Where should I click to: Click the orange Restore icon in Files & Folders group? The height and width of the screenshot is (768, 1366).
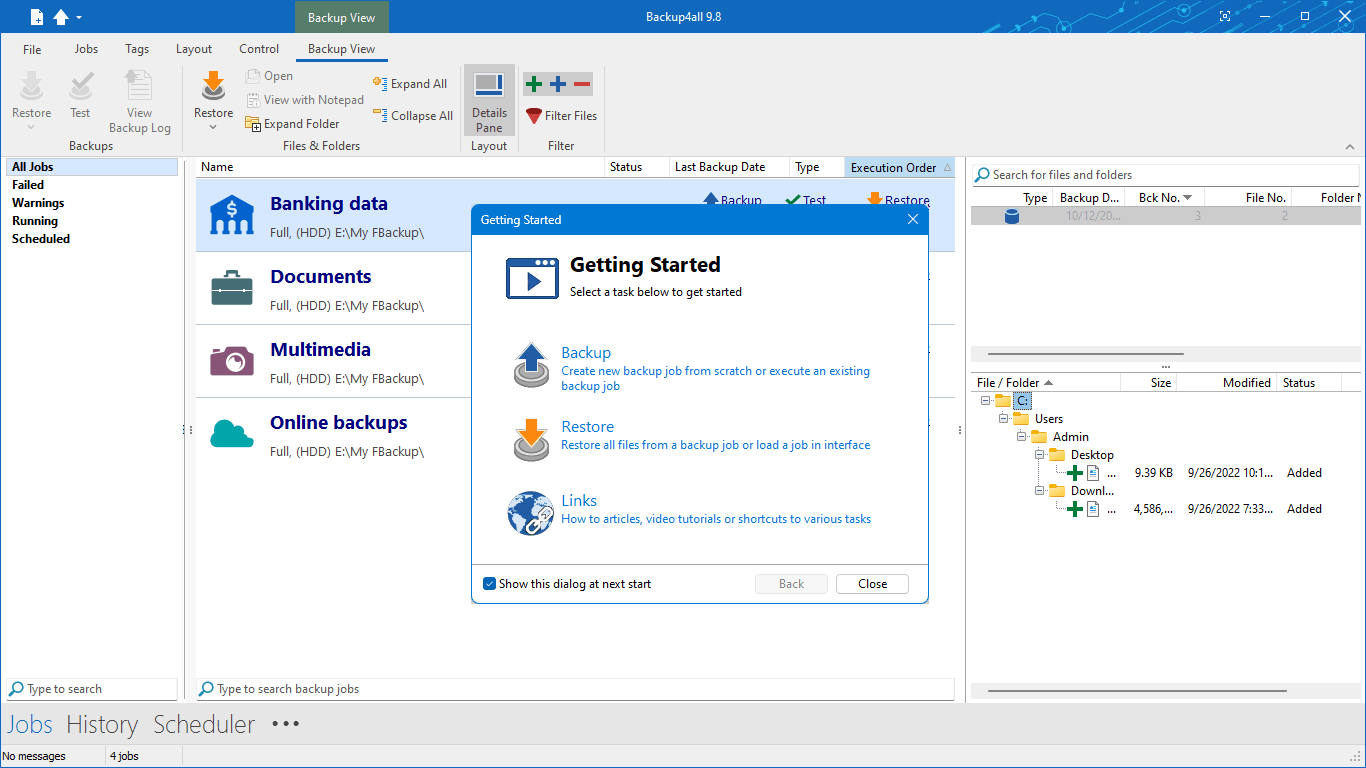213,86
